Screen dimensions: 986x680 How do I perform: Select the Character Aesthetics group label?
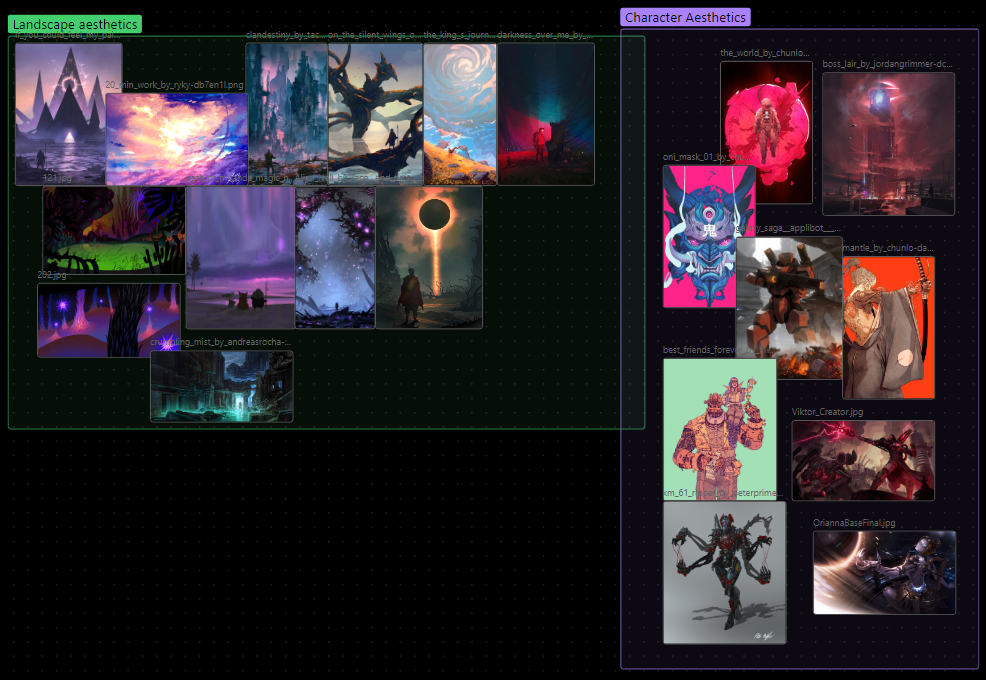tap(685, 17)
